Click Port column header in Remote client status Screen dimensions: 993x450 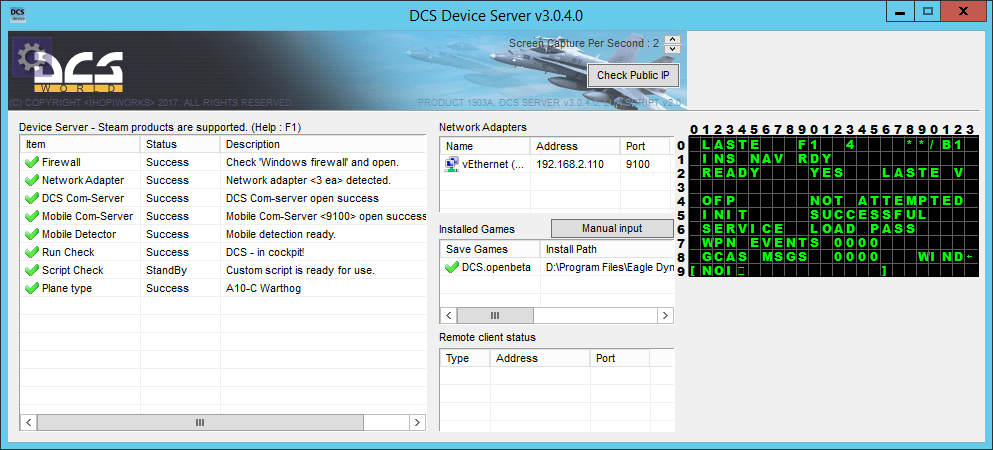coord(619,358)
